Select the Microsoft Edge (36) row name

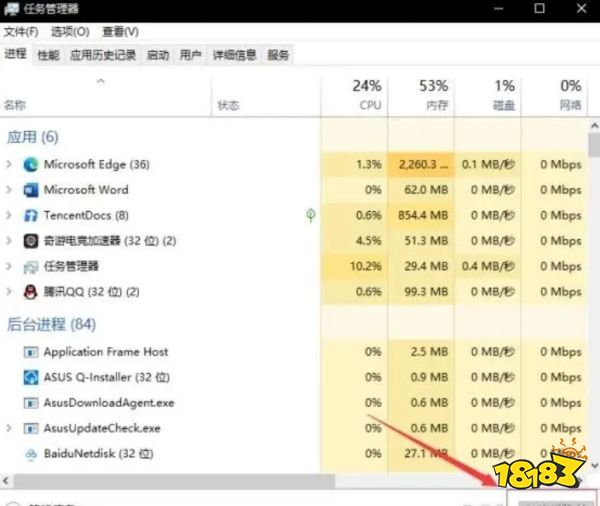tap(96, 165)
